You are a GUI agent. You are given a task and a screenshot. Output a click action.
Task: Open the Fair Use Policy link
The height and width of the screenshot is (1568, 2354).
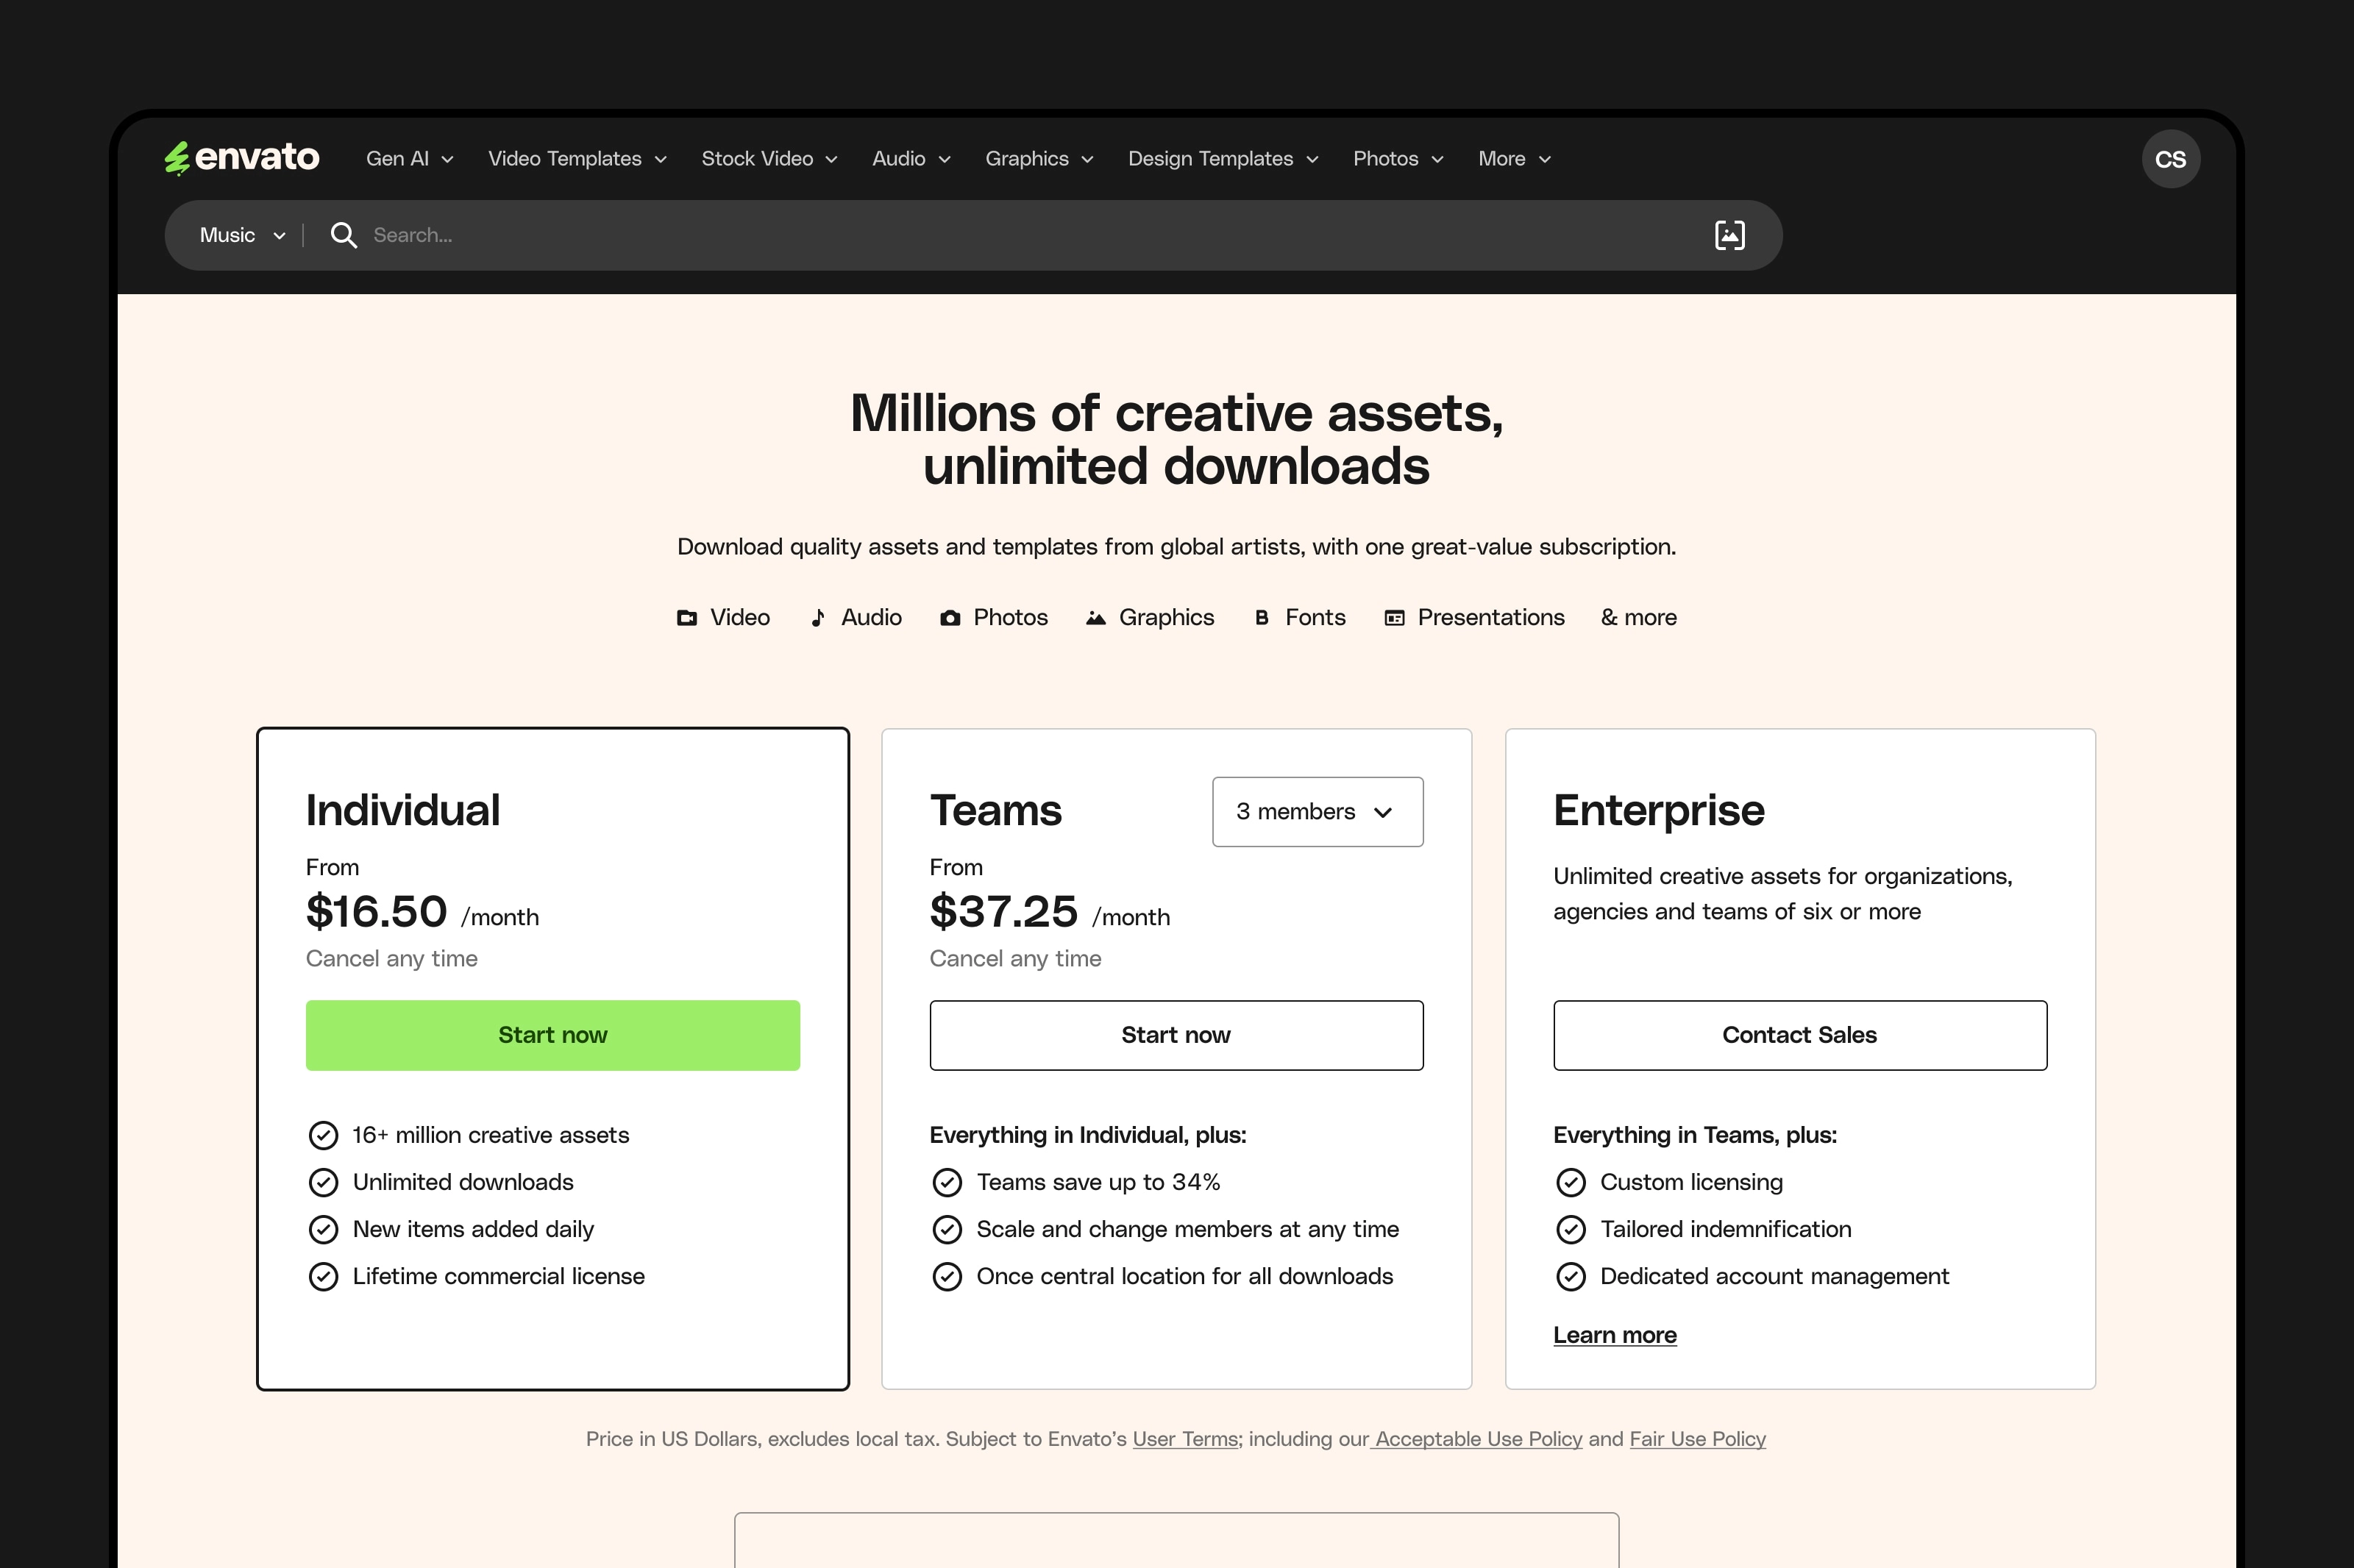tap(1696, 1439)
